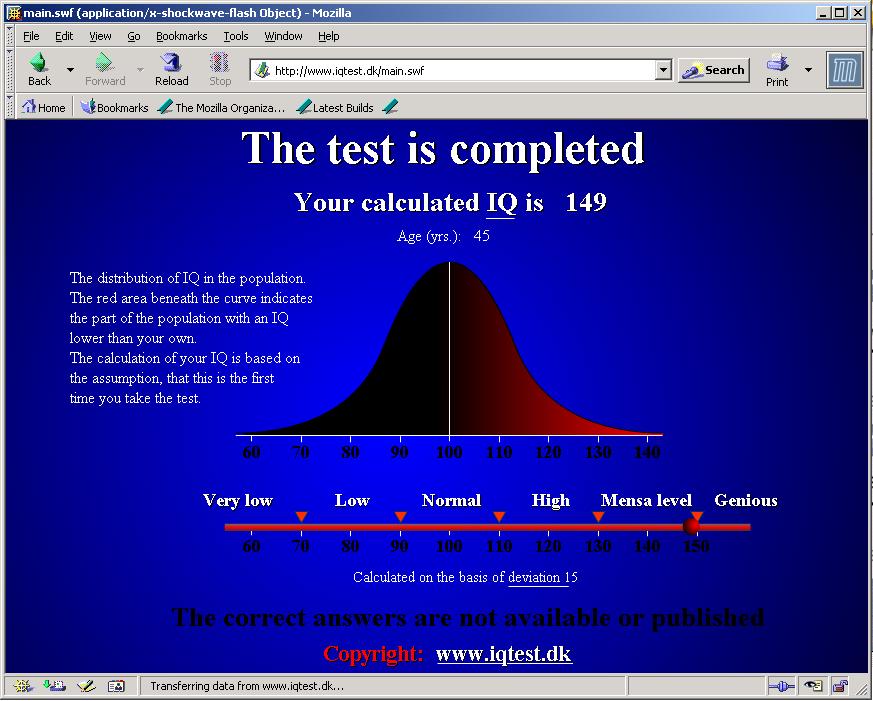This screenshot has height=701, width=873.
Task: Print the page with the Print icon
Action: (x=777, y=69)
